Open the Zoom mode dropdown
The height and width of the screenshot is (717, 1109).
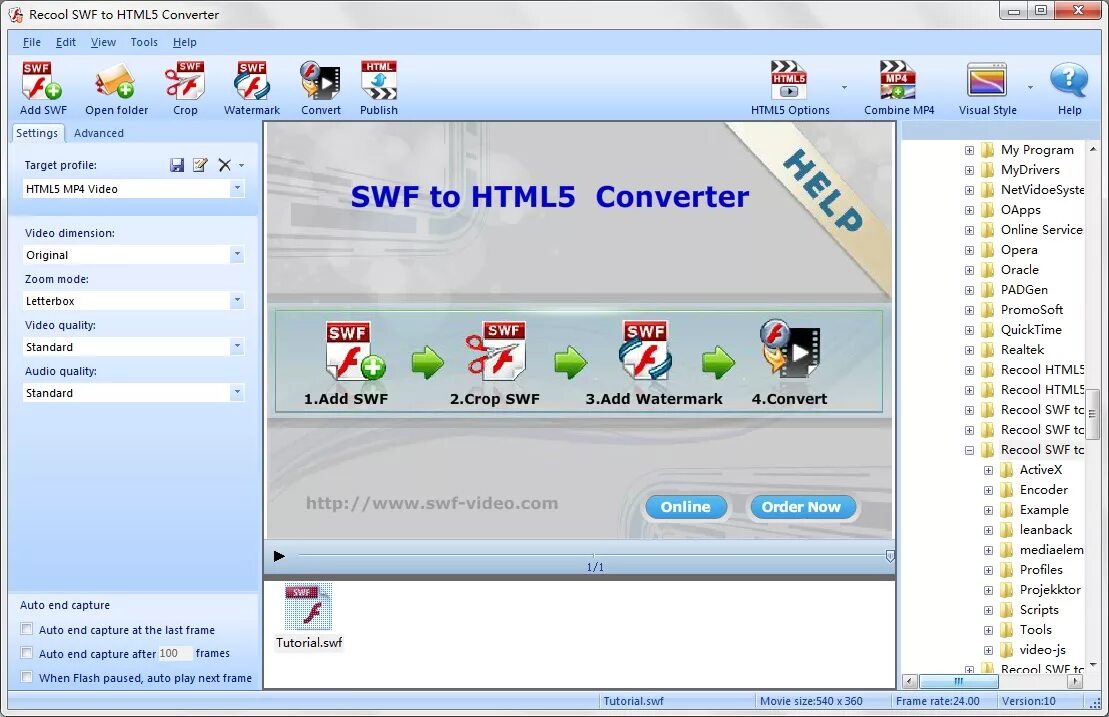click(237, 301)
